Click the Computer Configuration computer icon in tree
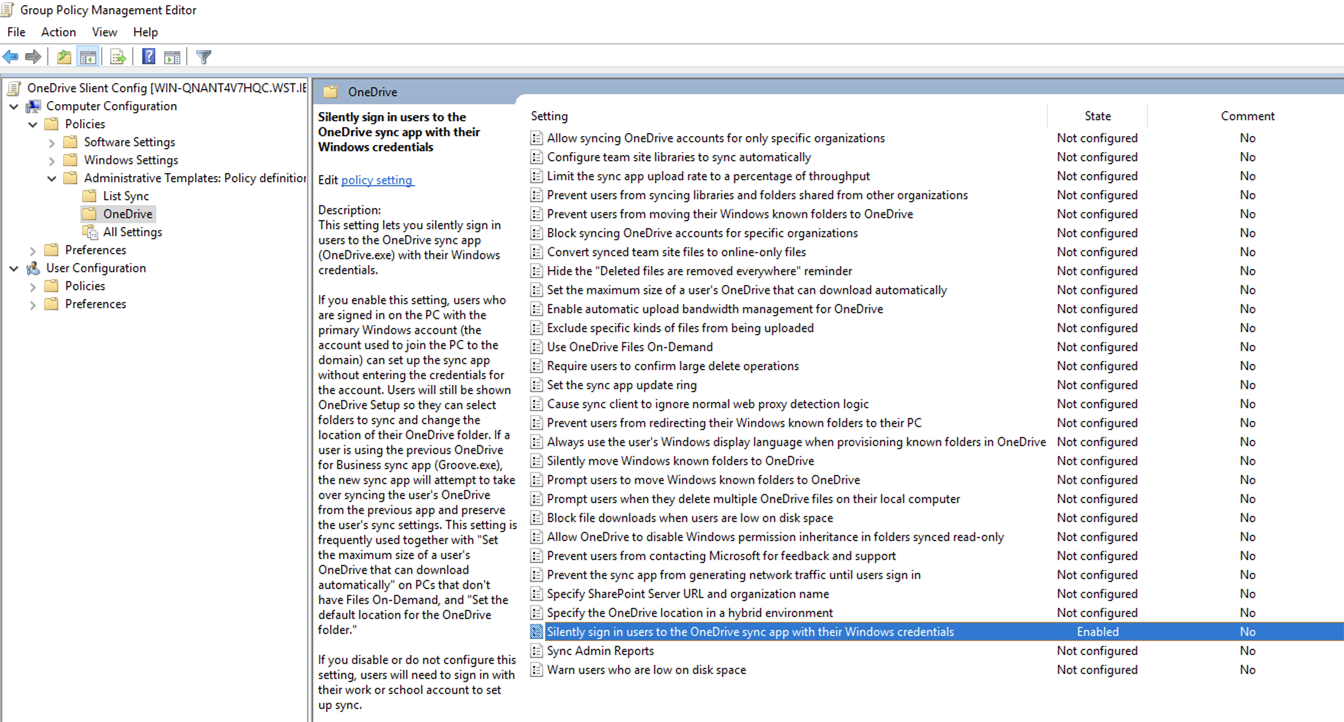This screenshot has height=722, width=1344. [33, 106]
